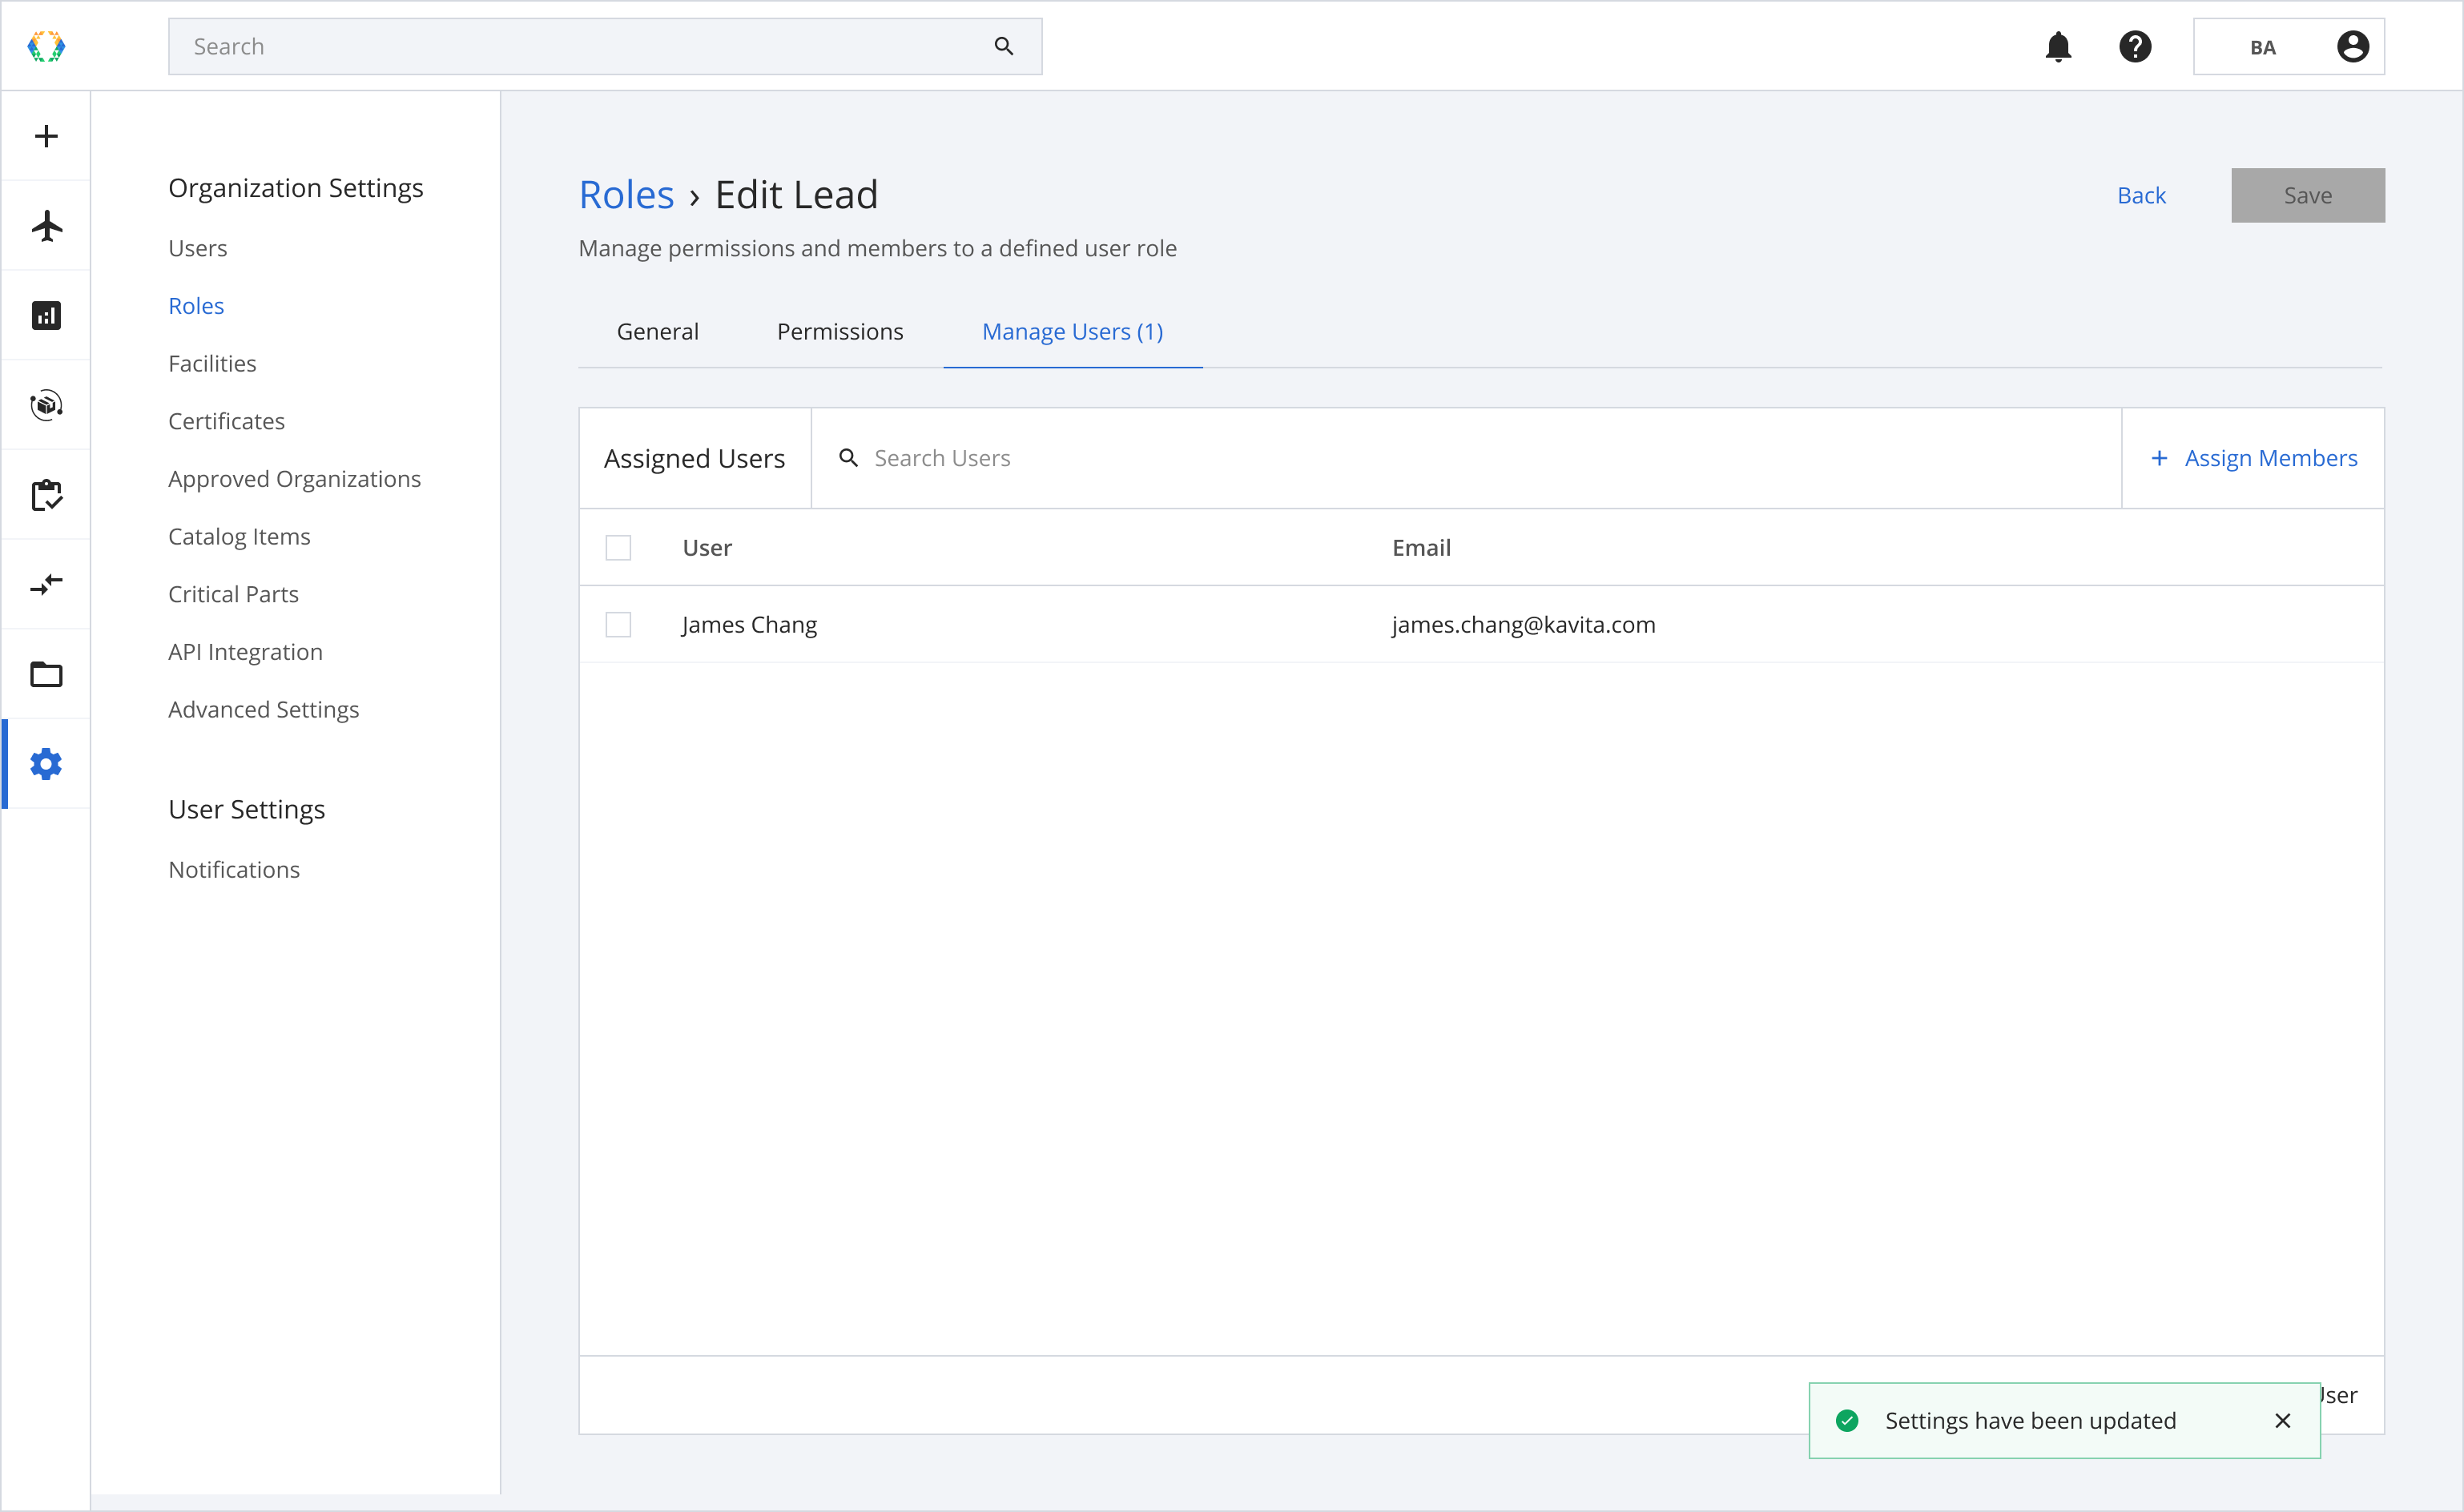Click the green success check icon
2464x1512 pixels.
(x=1847, y=1421)
